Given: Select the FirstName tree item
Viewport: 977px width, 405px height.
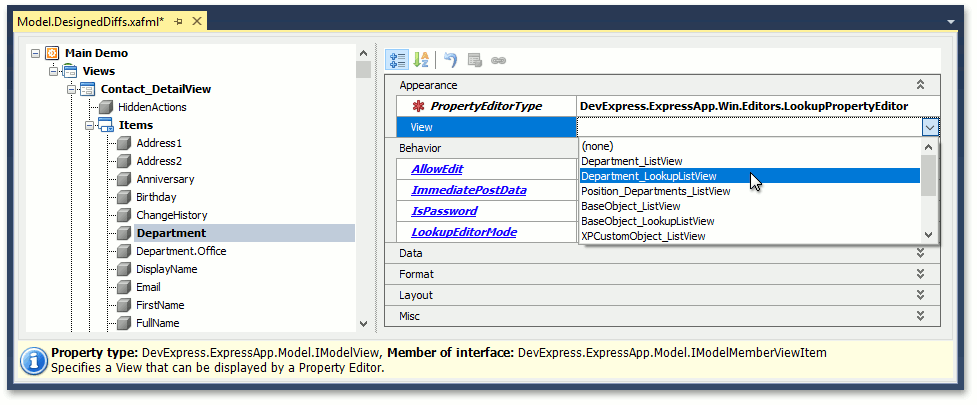Looking at the screenshot, I should tap(160, 306).
